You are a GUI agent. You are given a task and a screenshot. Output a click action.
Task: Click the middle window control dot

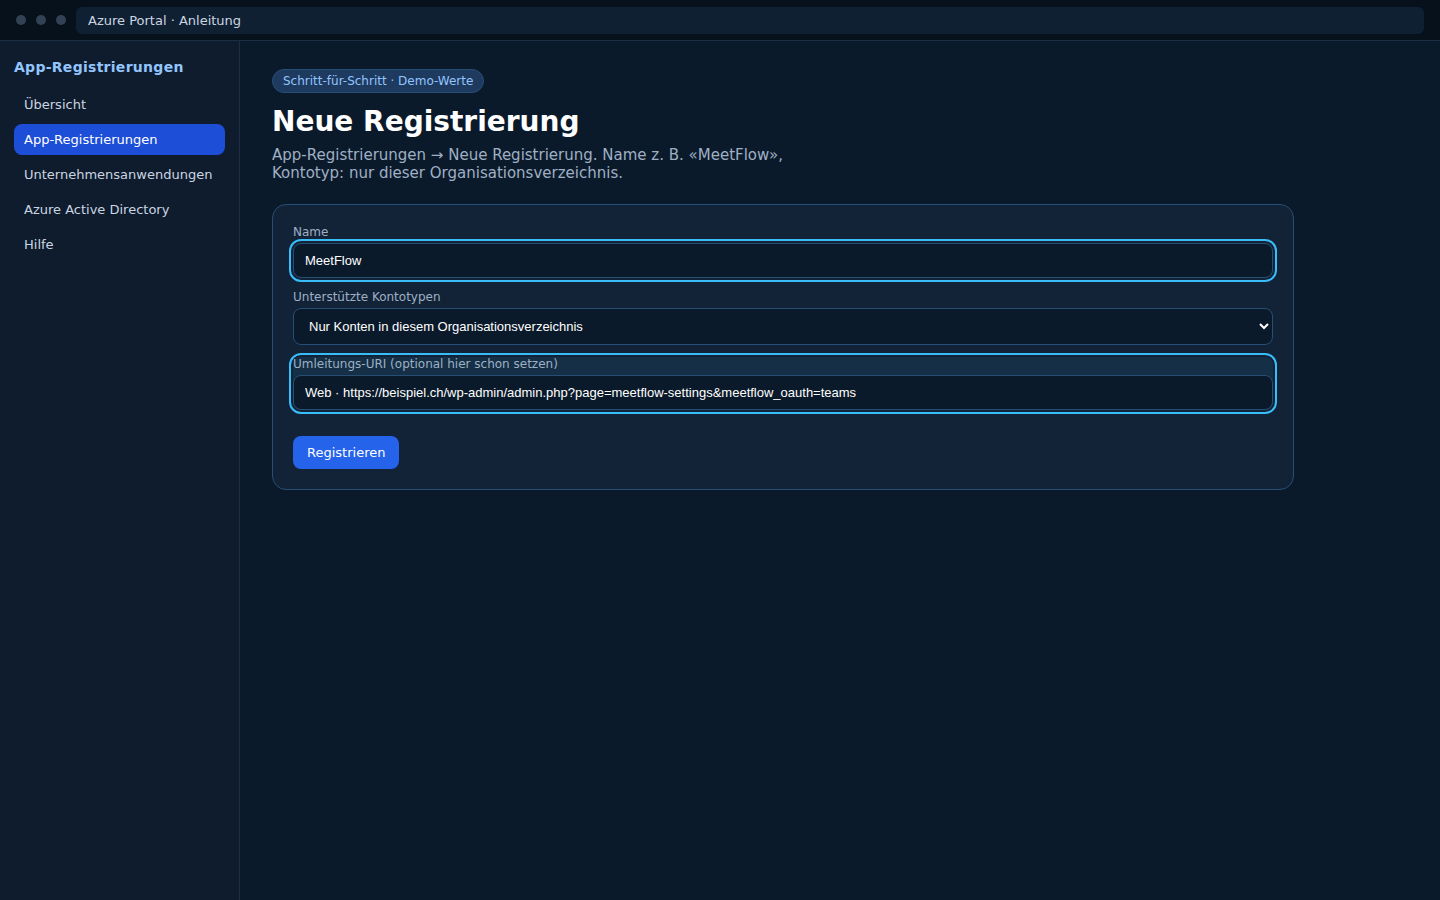(41, 20)
